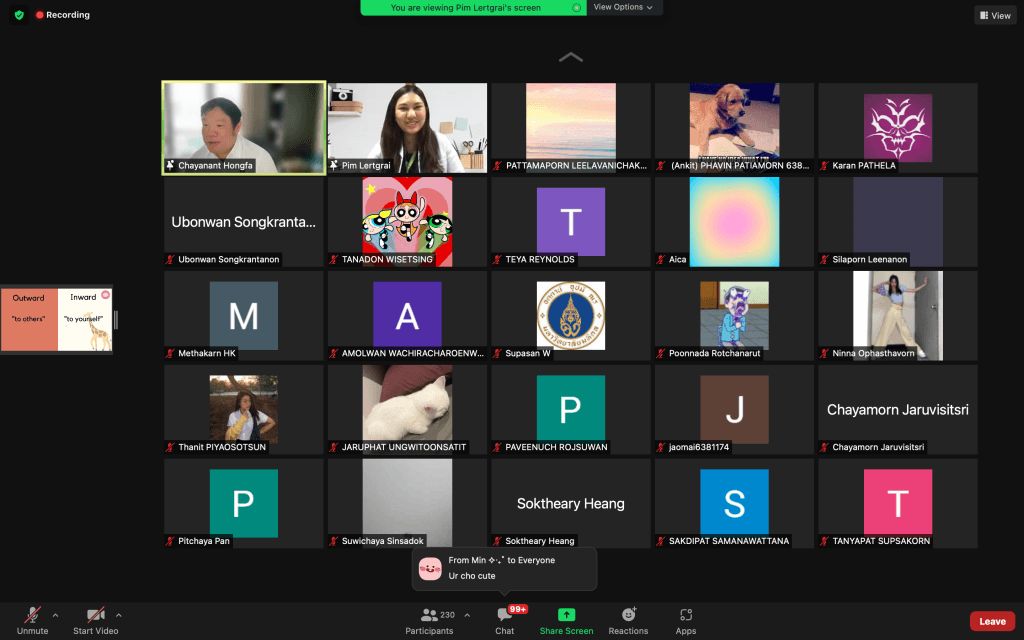The image size is (1024, 640).
Task: Click the Outward/Inward shared screen thumbnail
Action: pos(56,319)
